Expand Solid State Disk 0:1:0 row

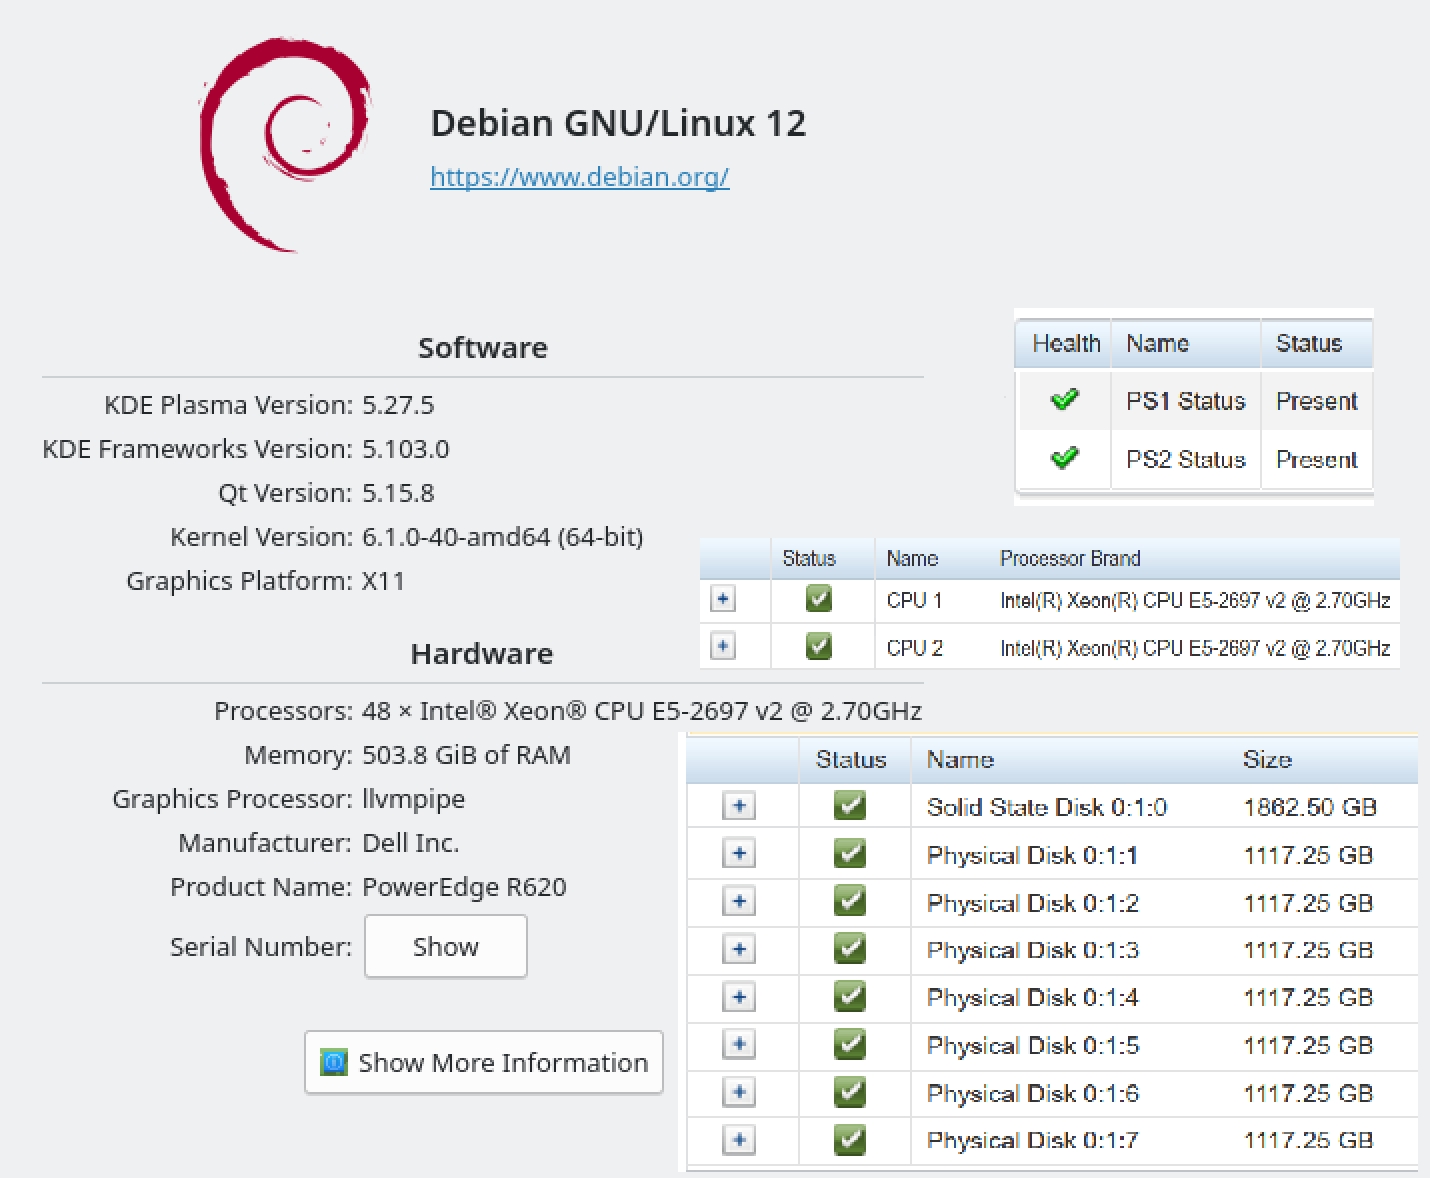pyautogui.click(x=739, y=806)
